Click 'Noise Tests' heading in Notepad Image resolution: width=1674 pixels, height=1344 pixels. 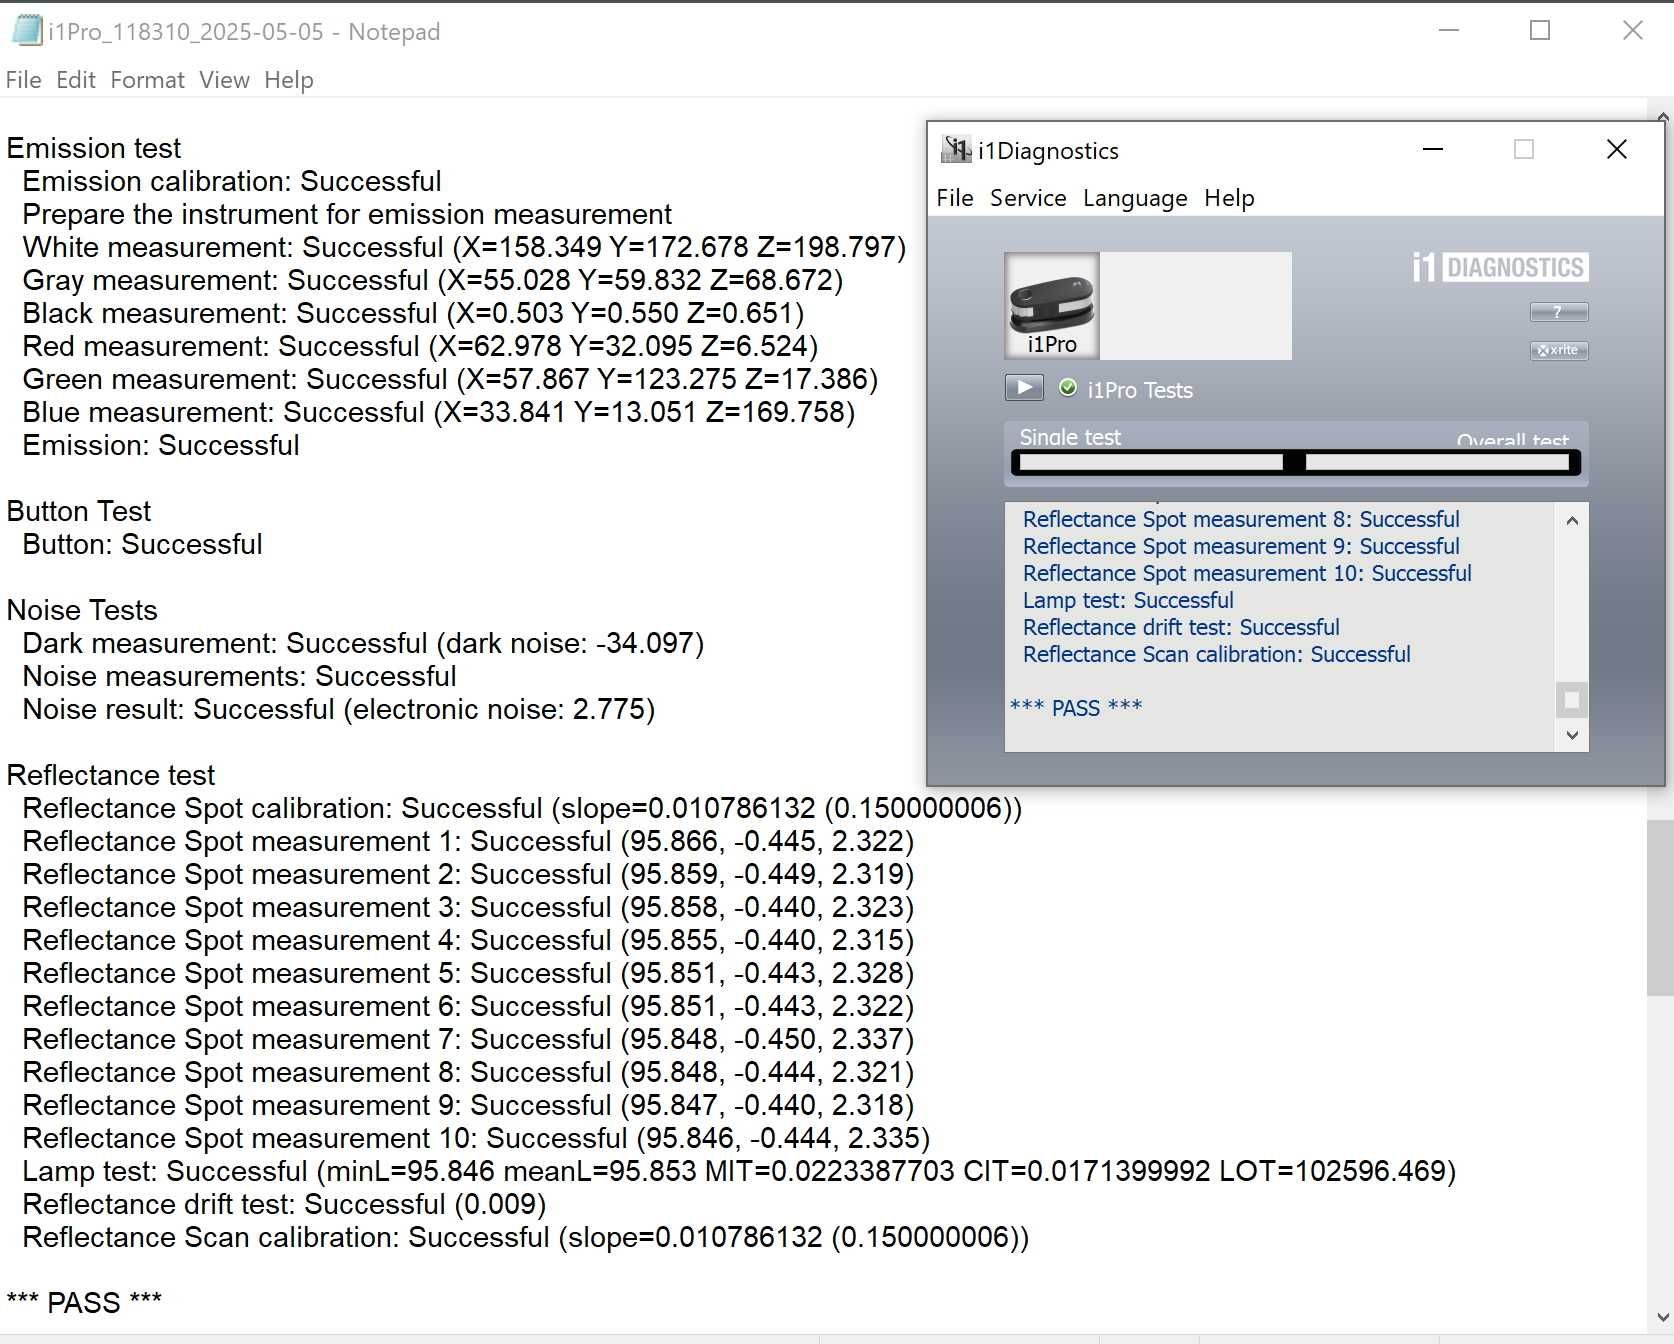pyautogui.click(x=82, y=610)
